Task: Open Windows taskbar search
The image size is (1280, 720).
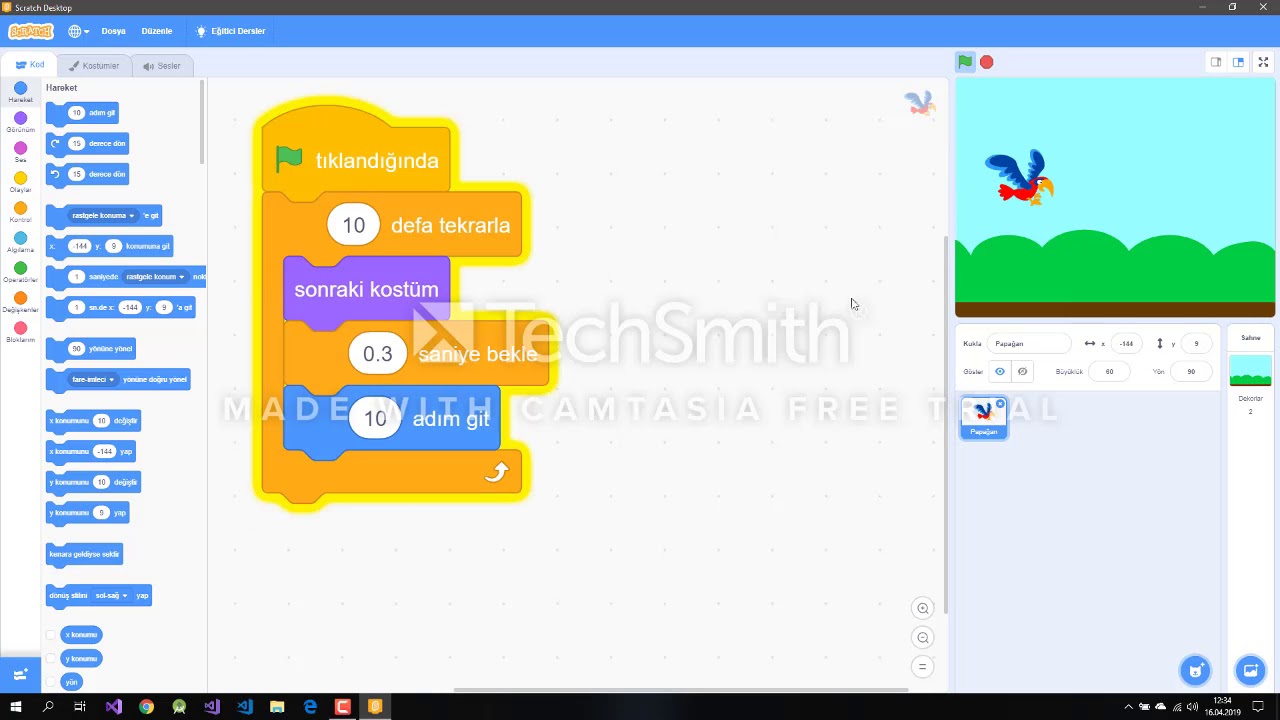Action: click(x=48, y=707)
